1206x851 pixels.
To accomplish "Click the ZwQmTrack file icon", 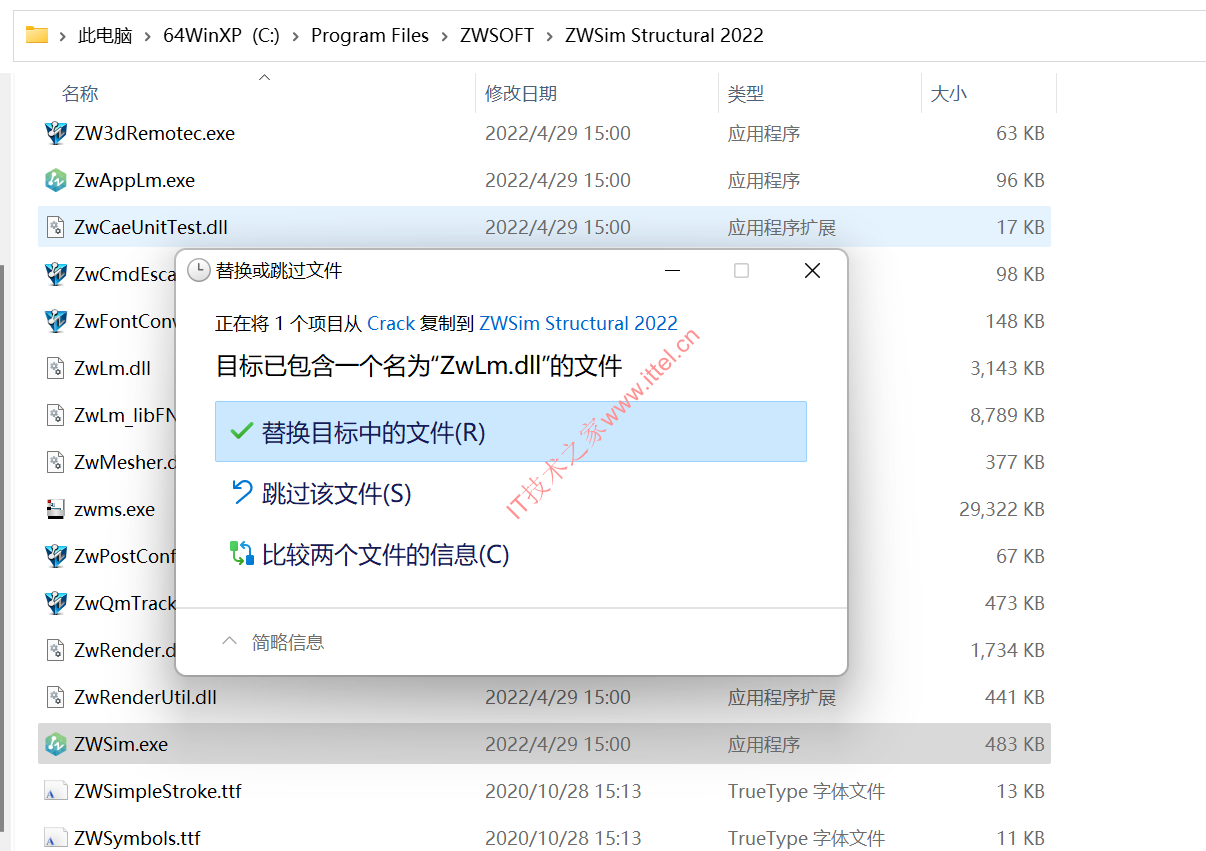I will click(56, 603).
